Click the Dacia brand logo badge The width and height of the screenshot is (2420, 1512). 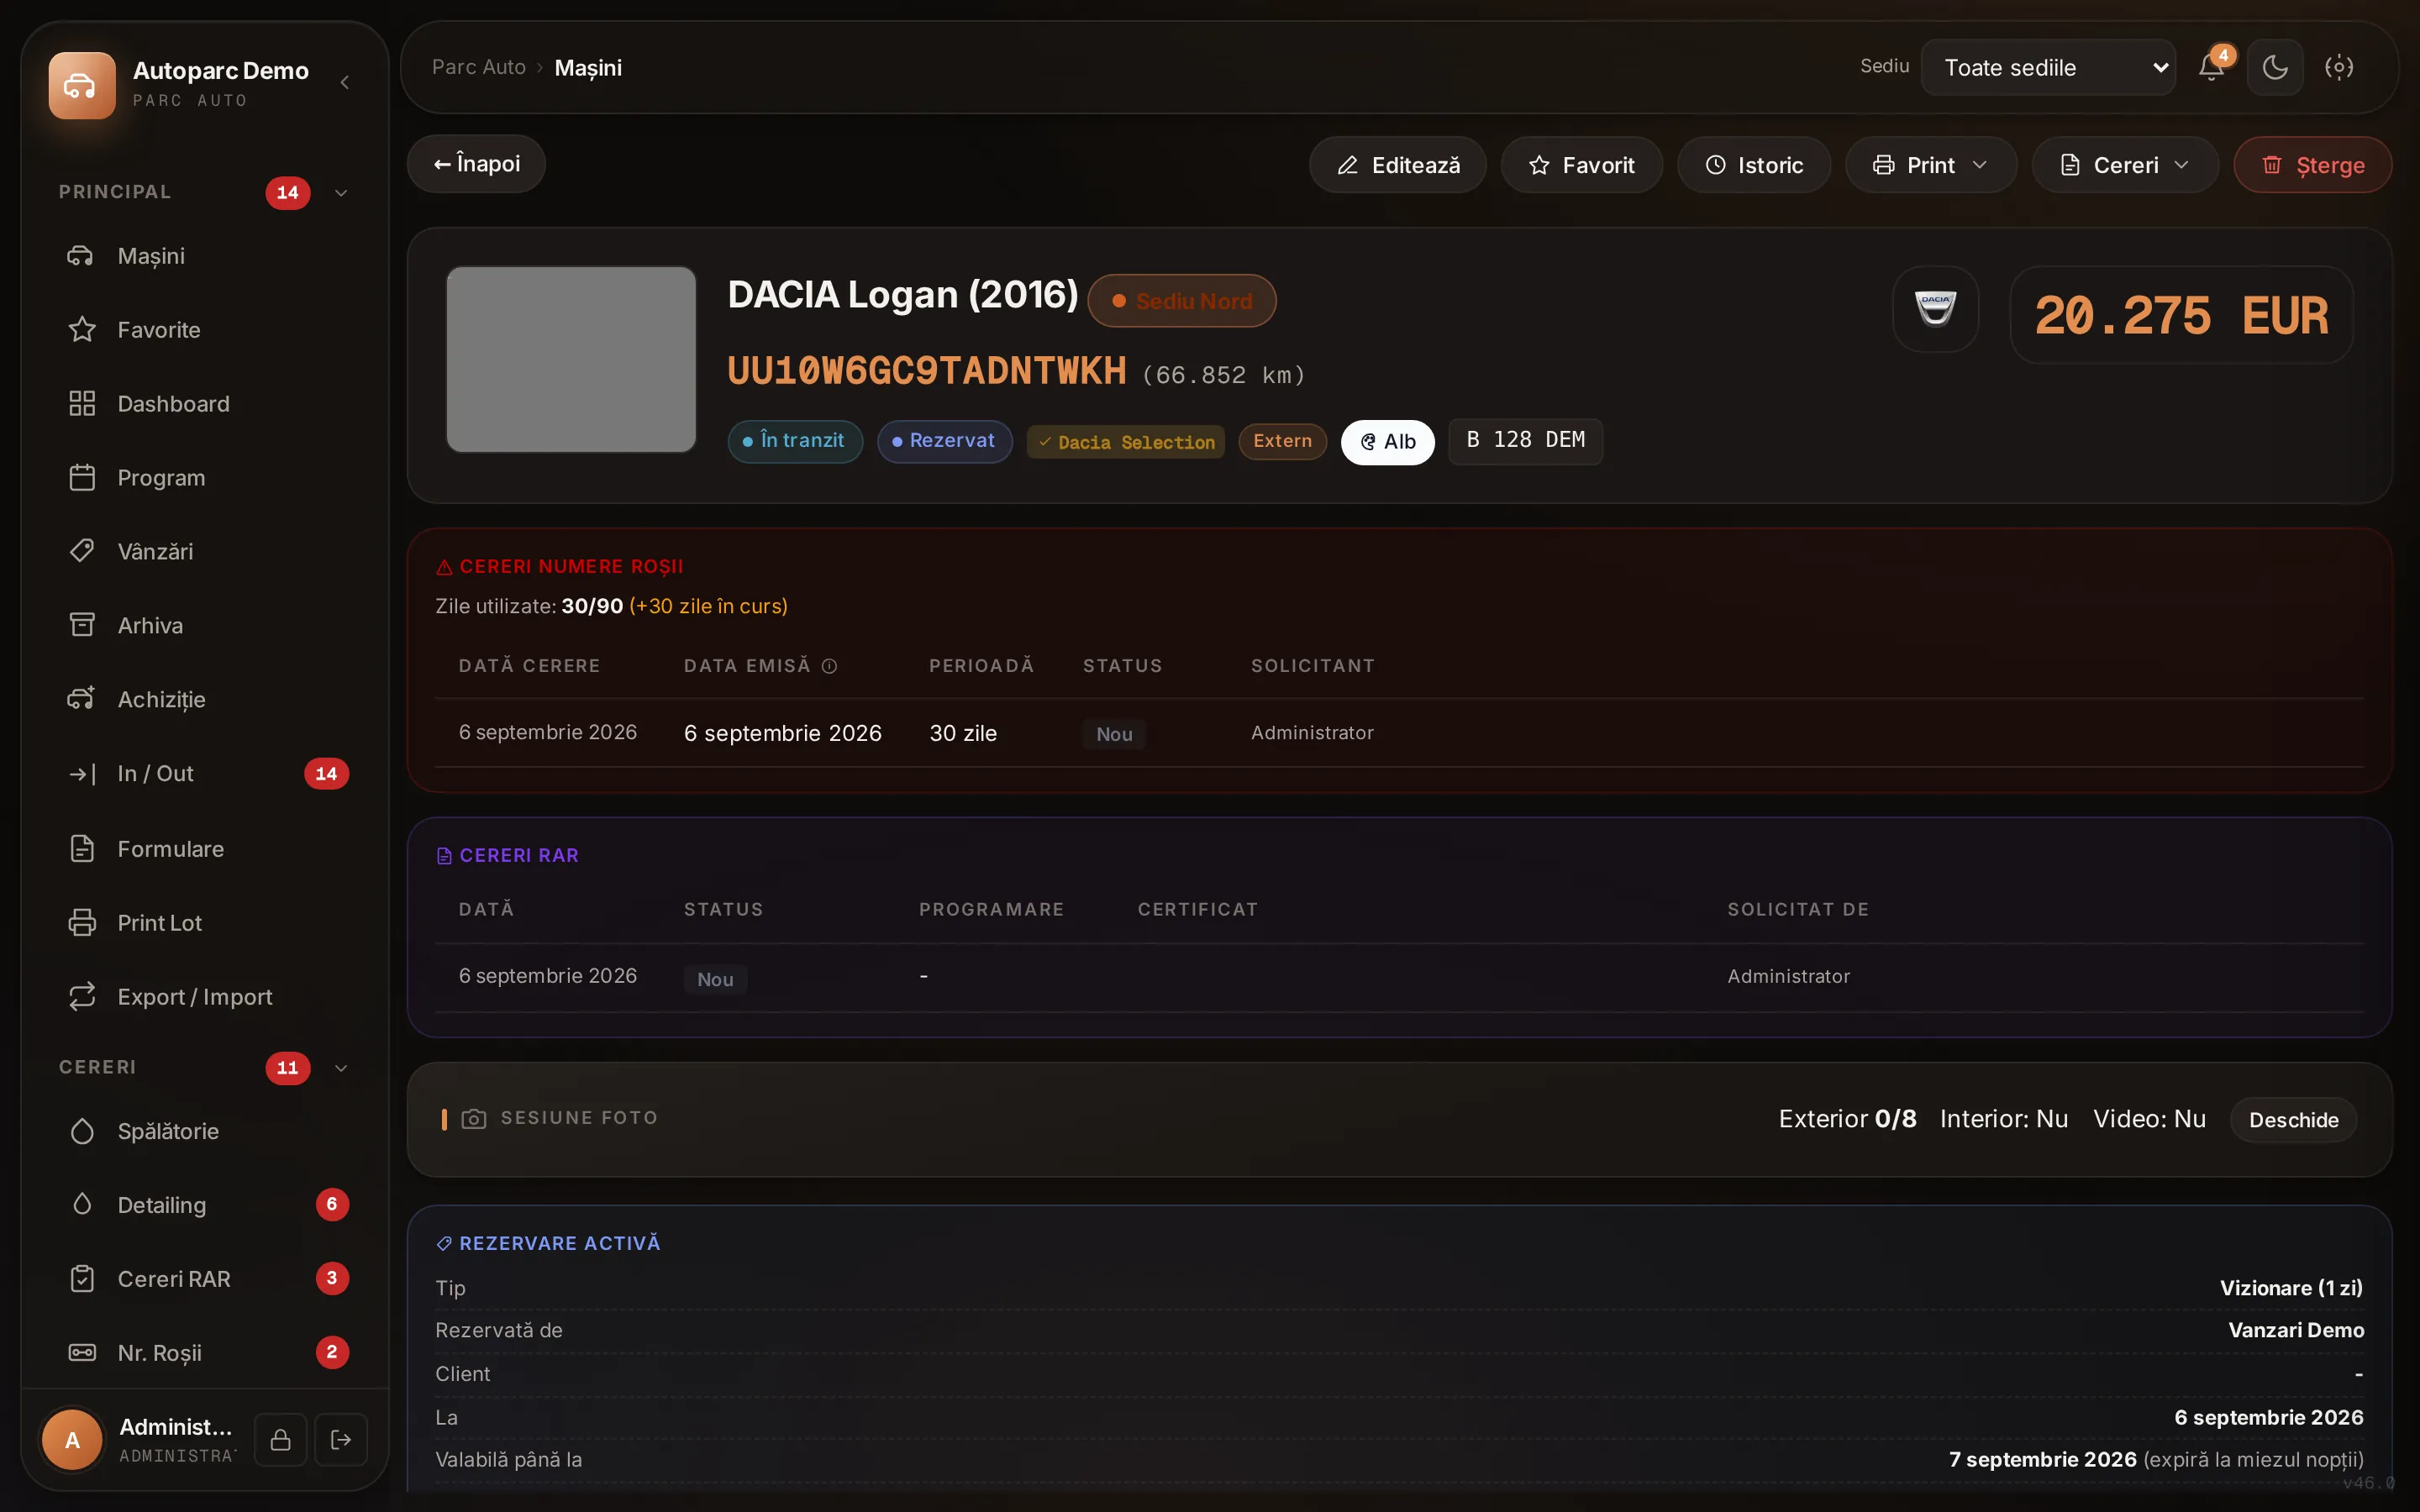pos(1935,308)
